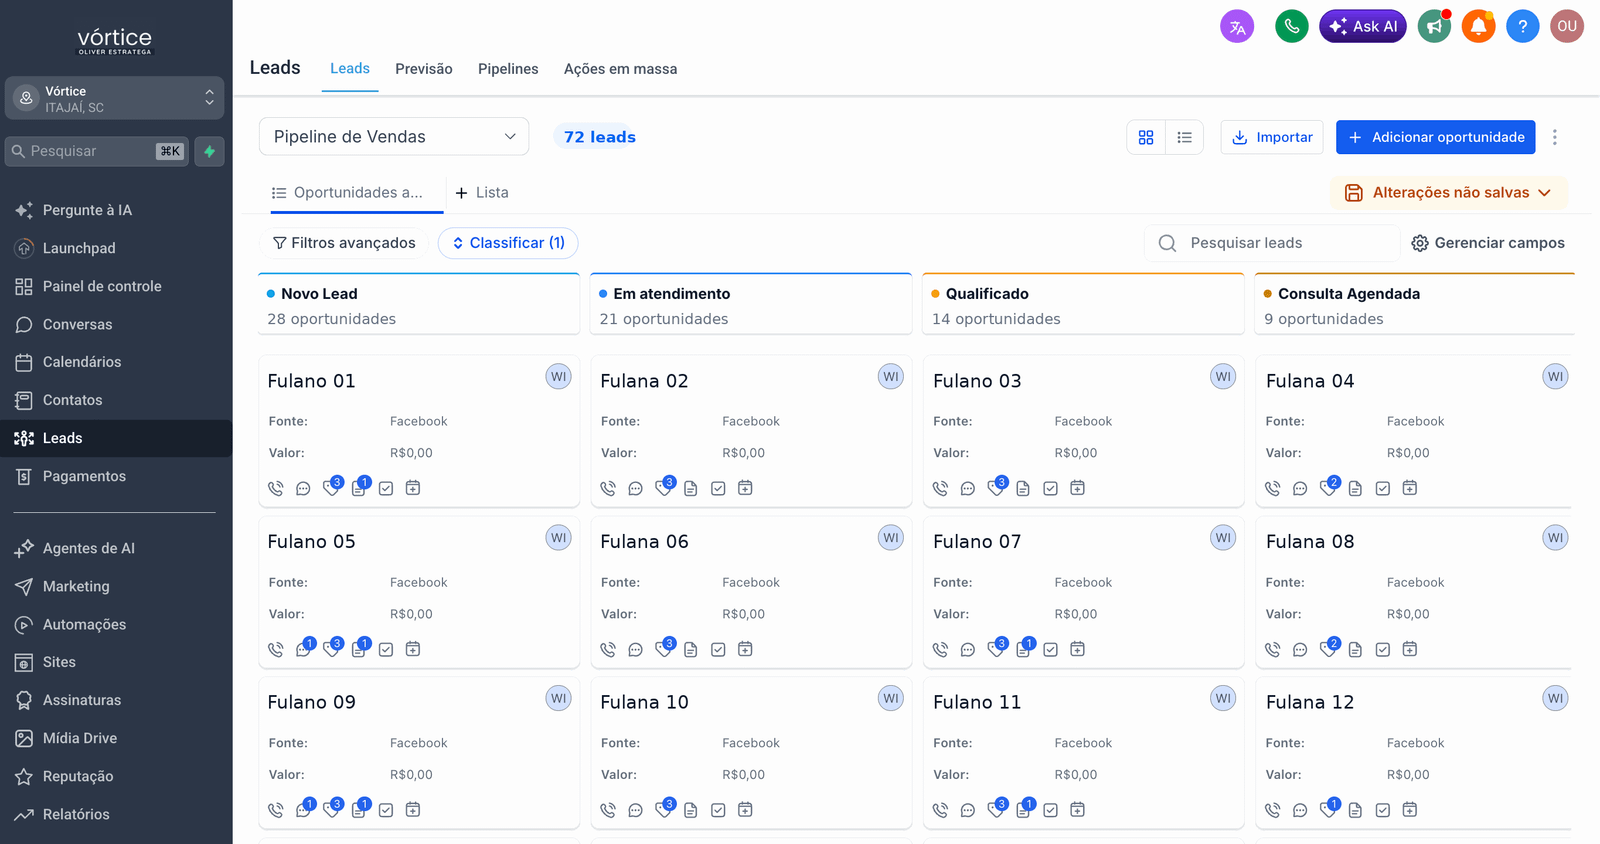Switch to the Pipelines tab
Screen dimensions: 1600x844
[508, 69]
